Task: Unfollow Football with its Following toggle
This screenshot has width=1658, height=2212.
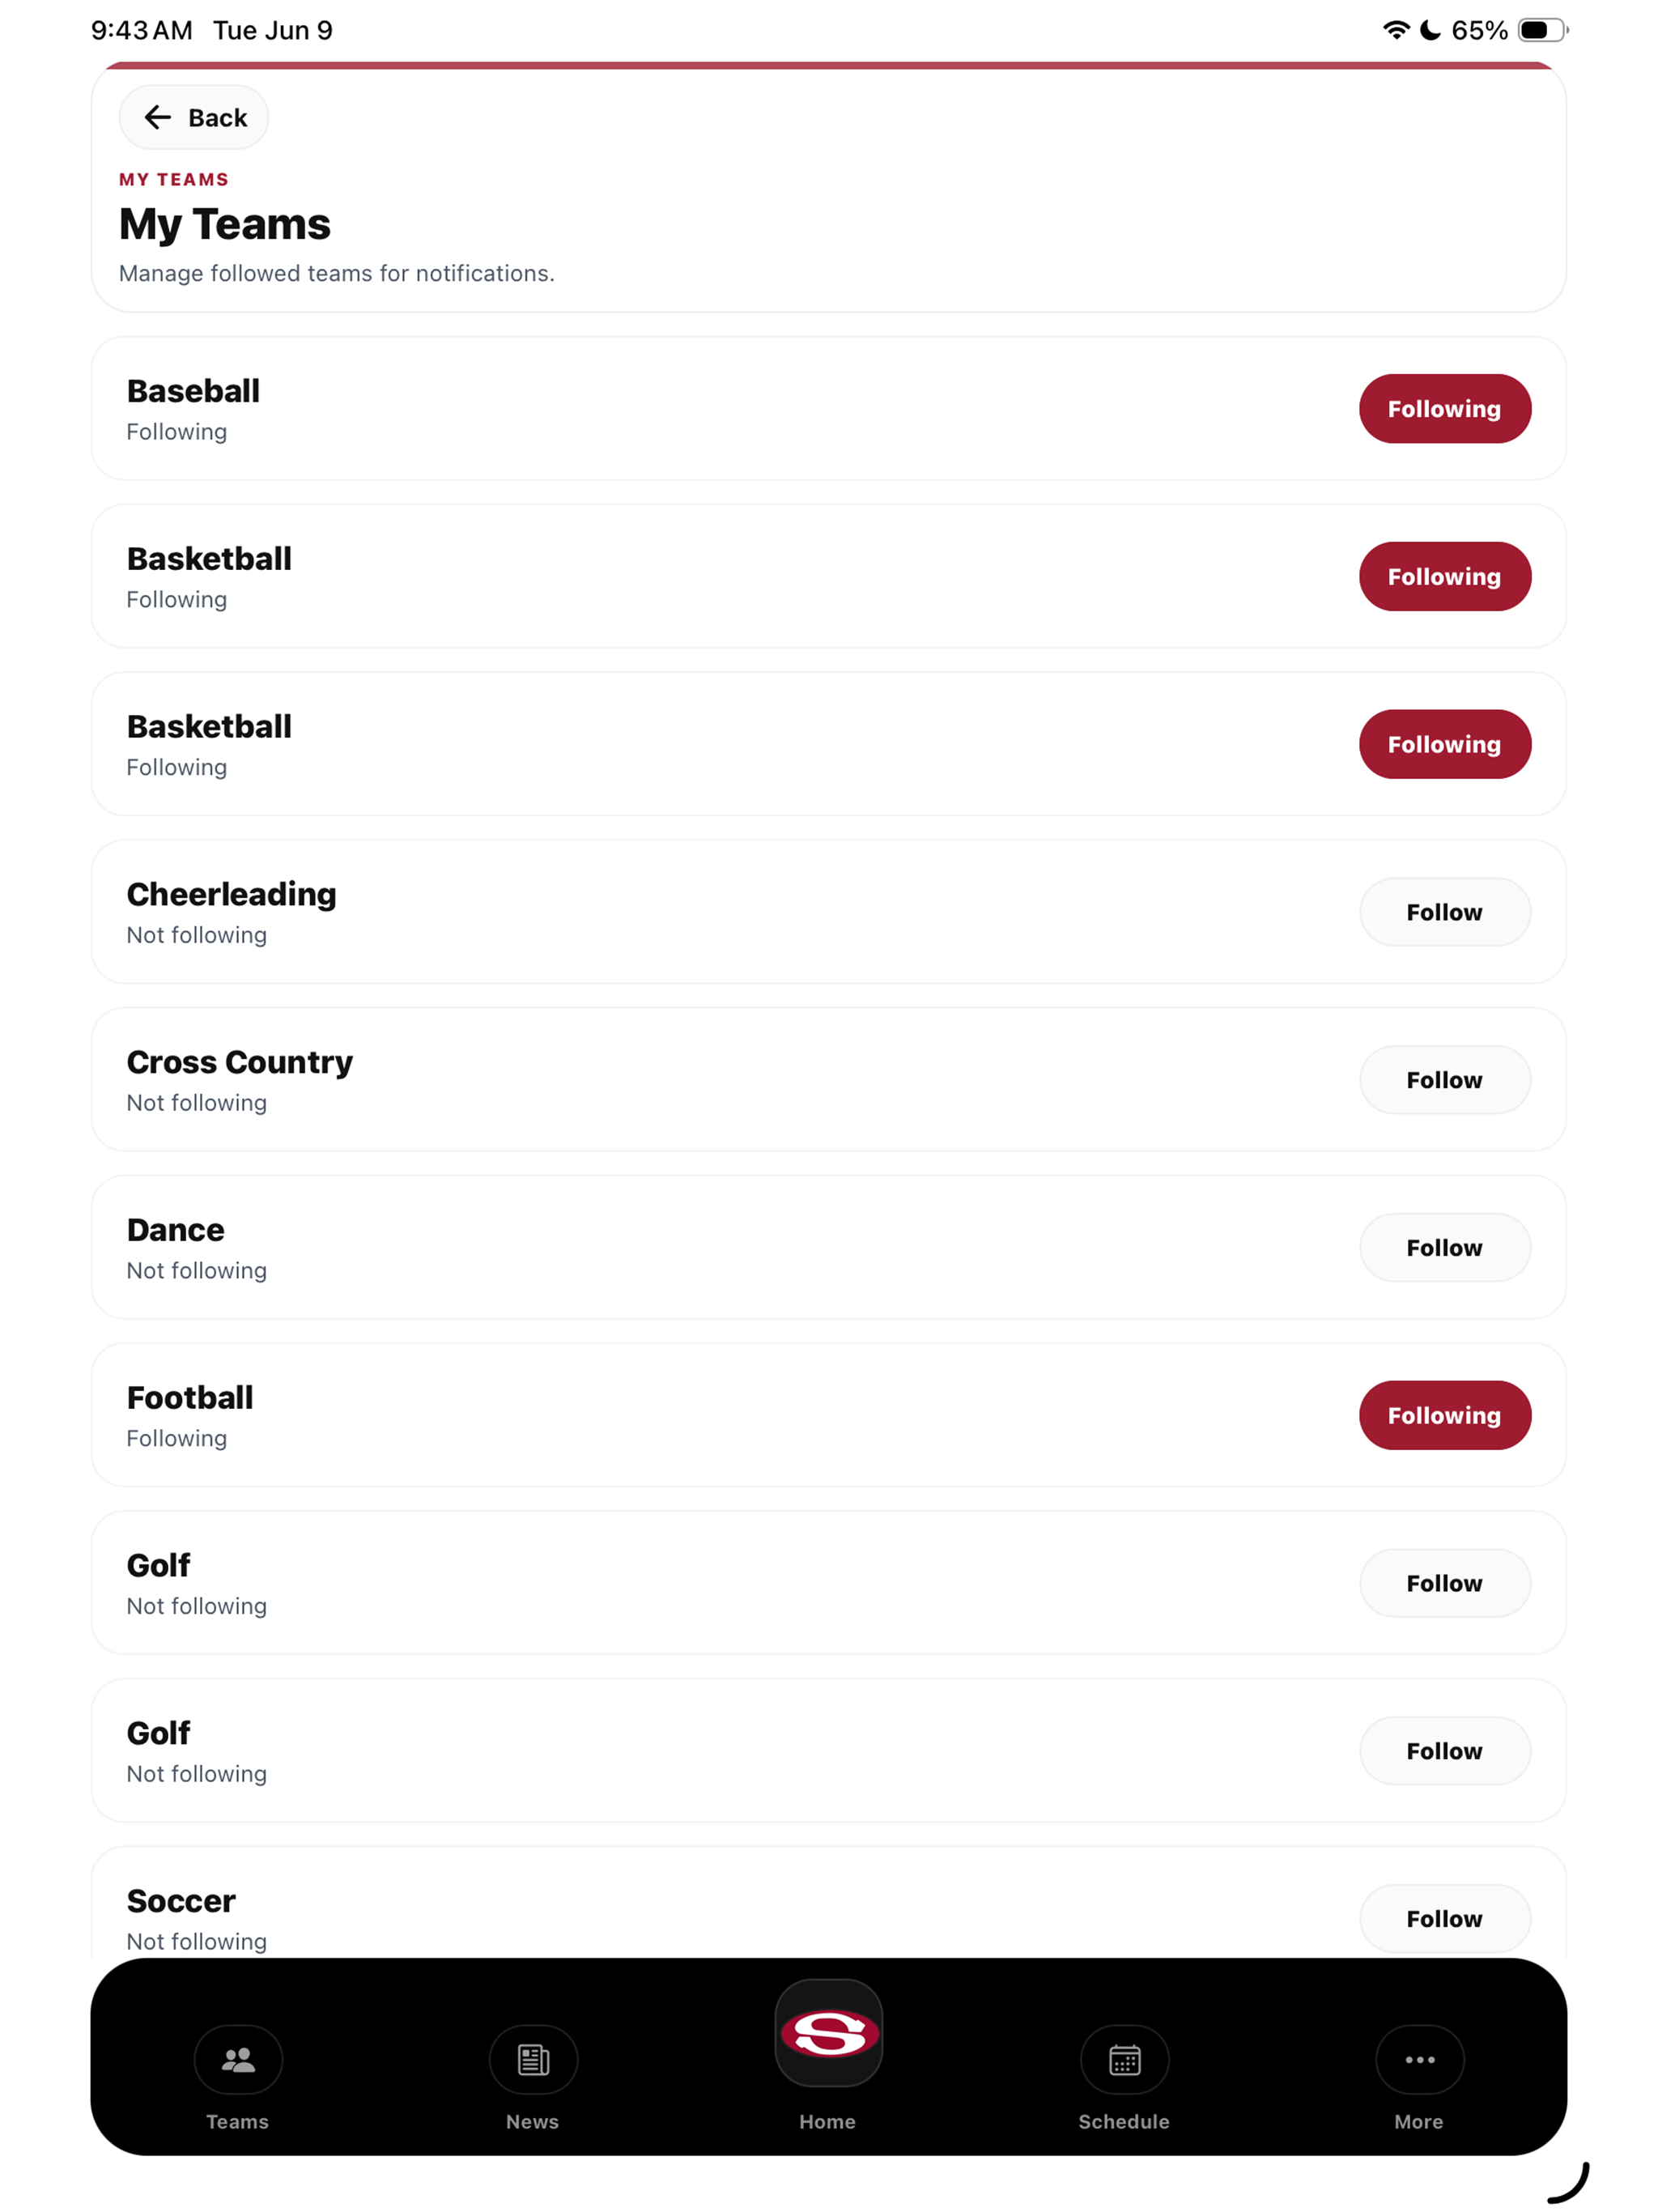Action: point(1444,1415)
